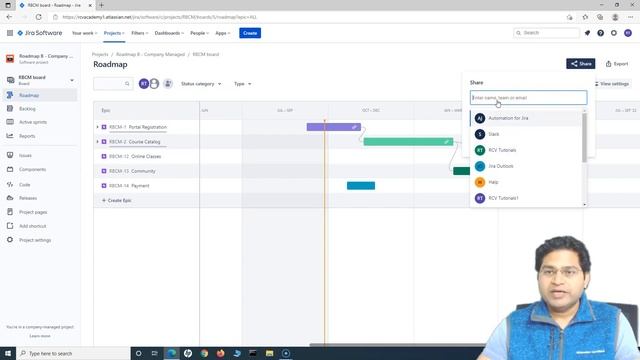The width and height of the screenshot is (640, 360).
Task: Click the Projects breadcrumb link
Action: click(100, 54)
